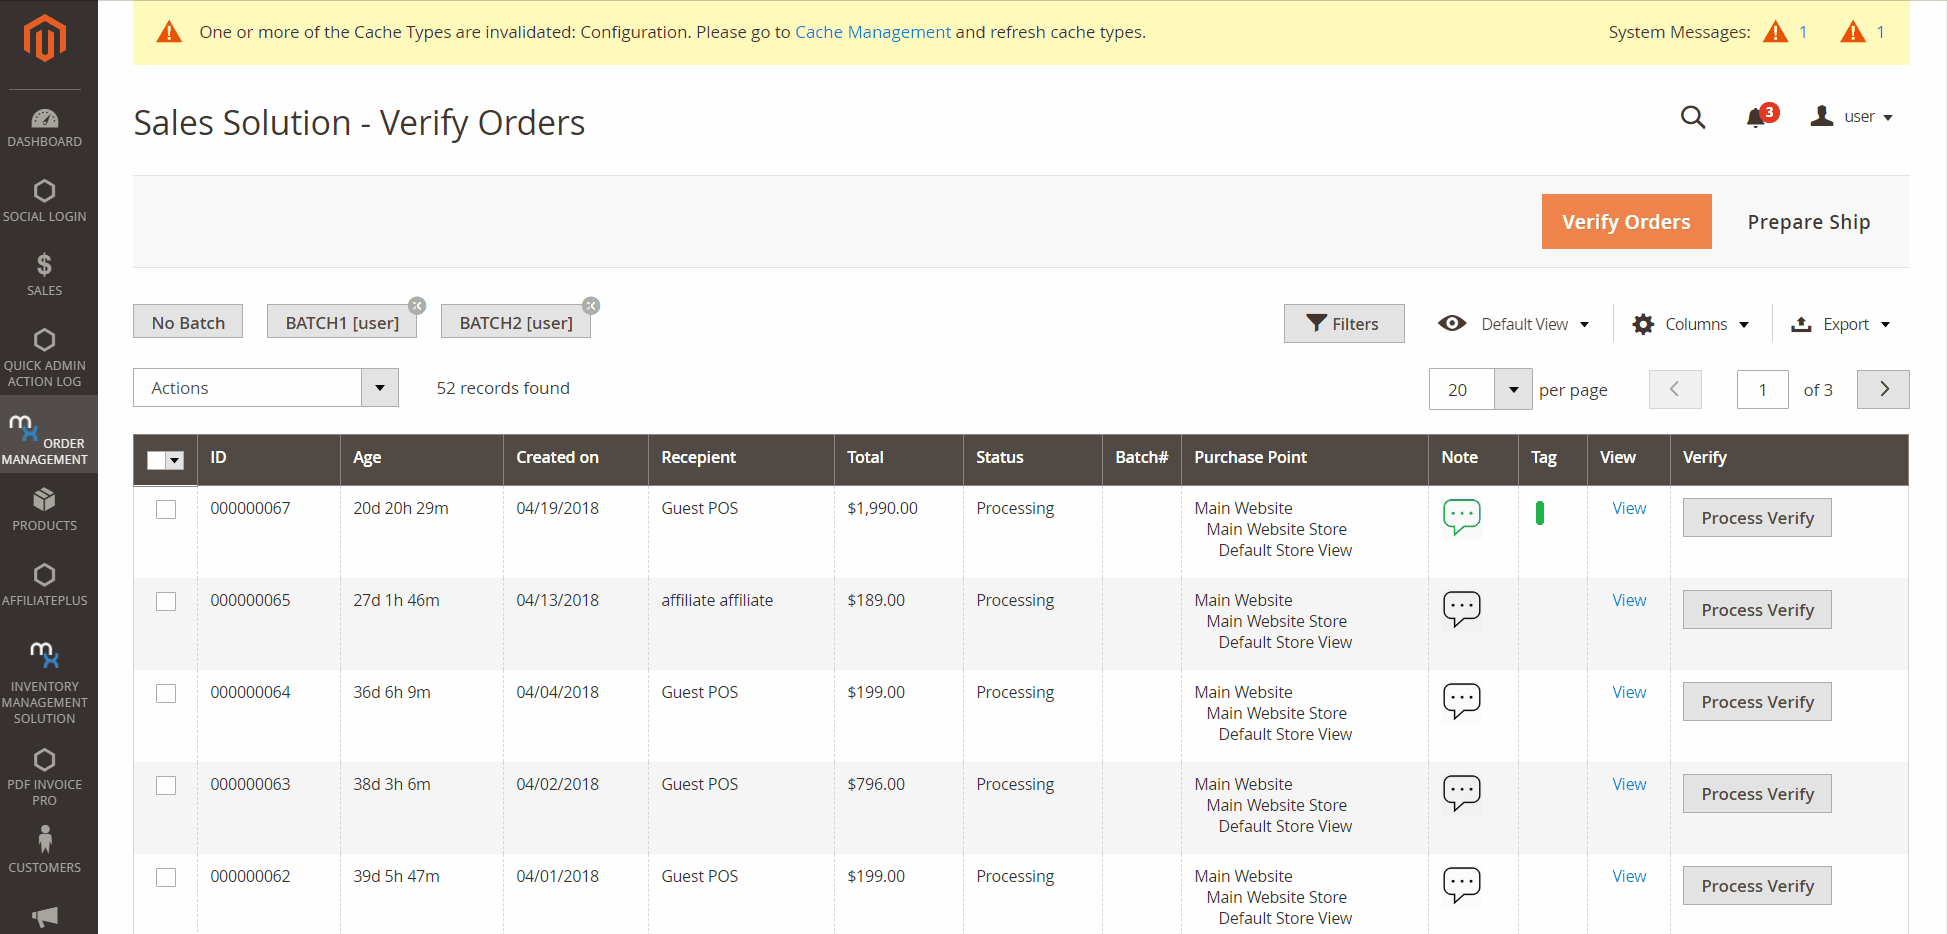Select the No Batch filter
The image size is (1947, 934).
click(x=188, y=322)
